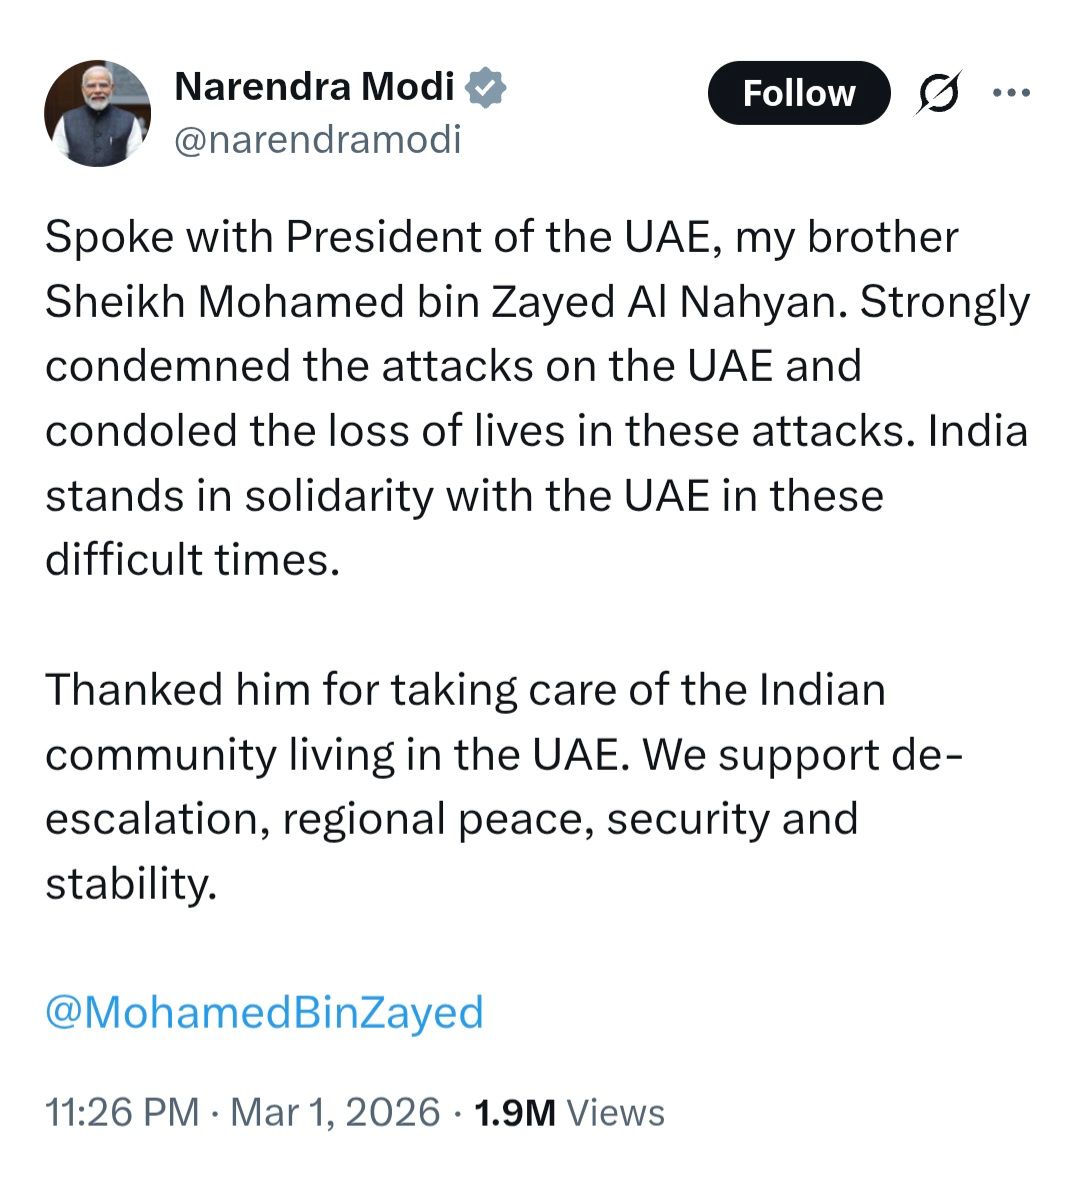
Task: Click the blue verified badge
Action: [x=487, y=88]
